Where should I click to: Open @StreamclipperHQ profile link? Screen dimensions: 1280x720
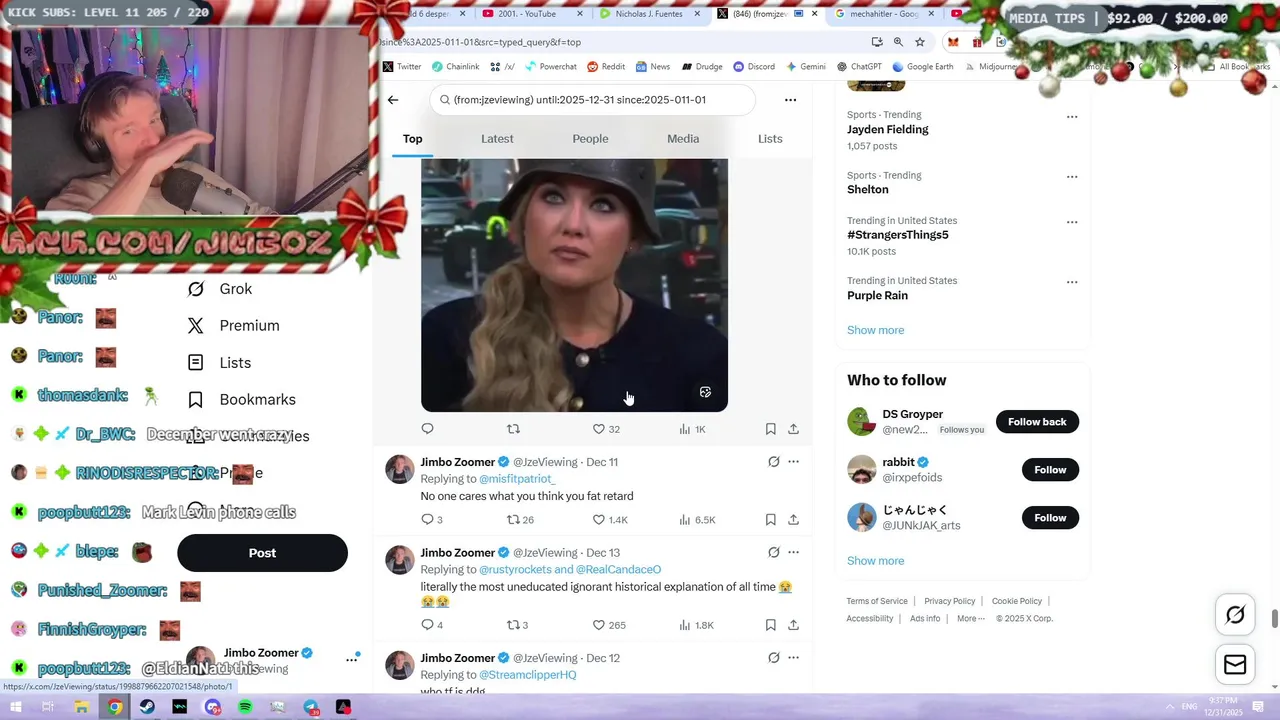[x=528, y=675]
